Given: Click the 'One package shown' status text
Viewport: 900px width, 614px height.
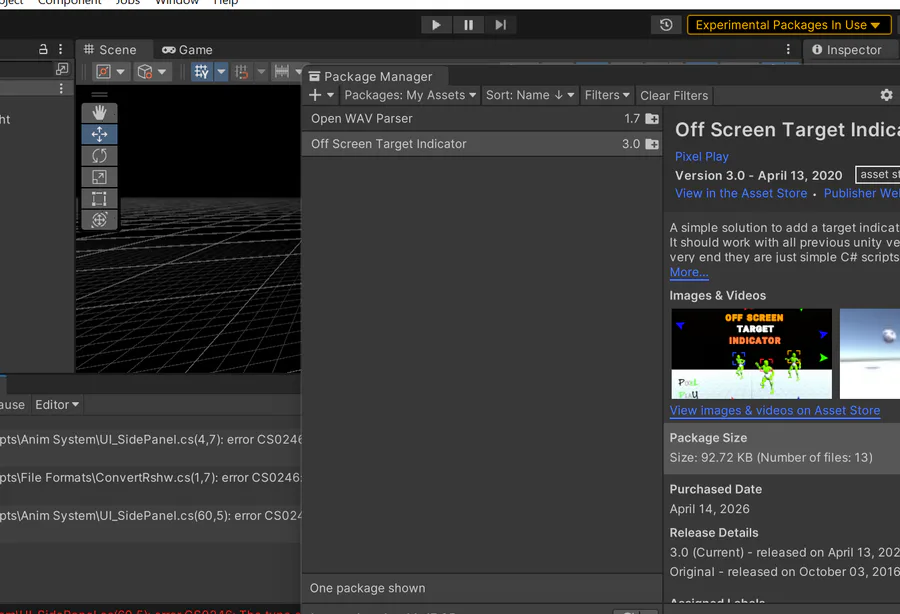Looking at the screenshot, I should 367,588.
